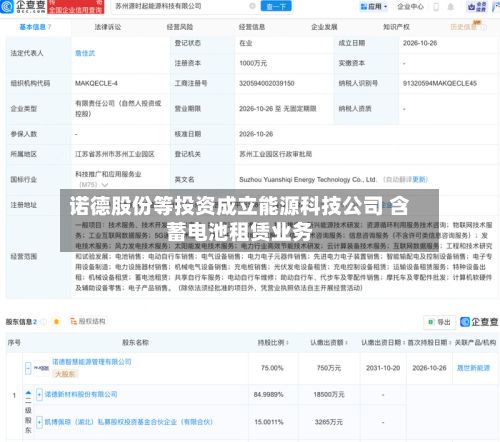Select the 15.0011% shareholding value
The height and width of the screenshot is (442, 500).
(x=269, y=422)
